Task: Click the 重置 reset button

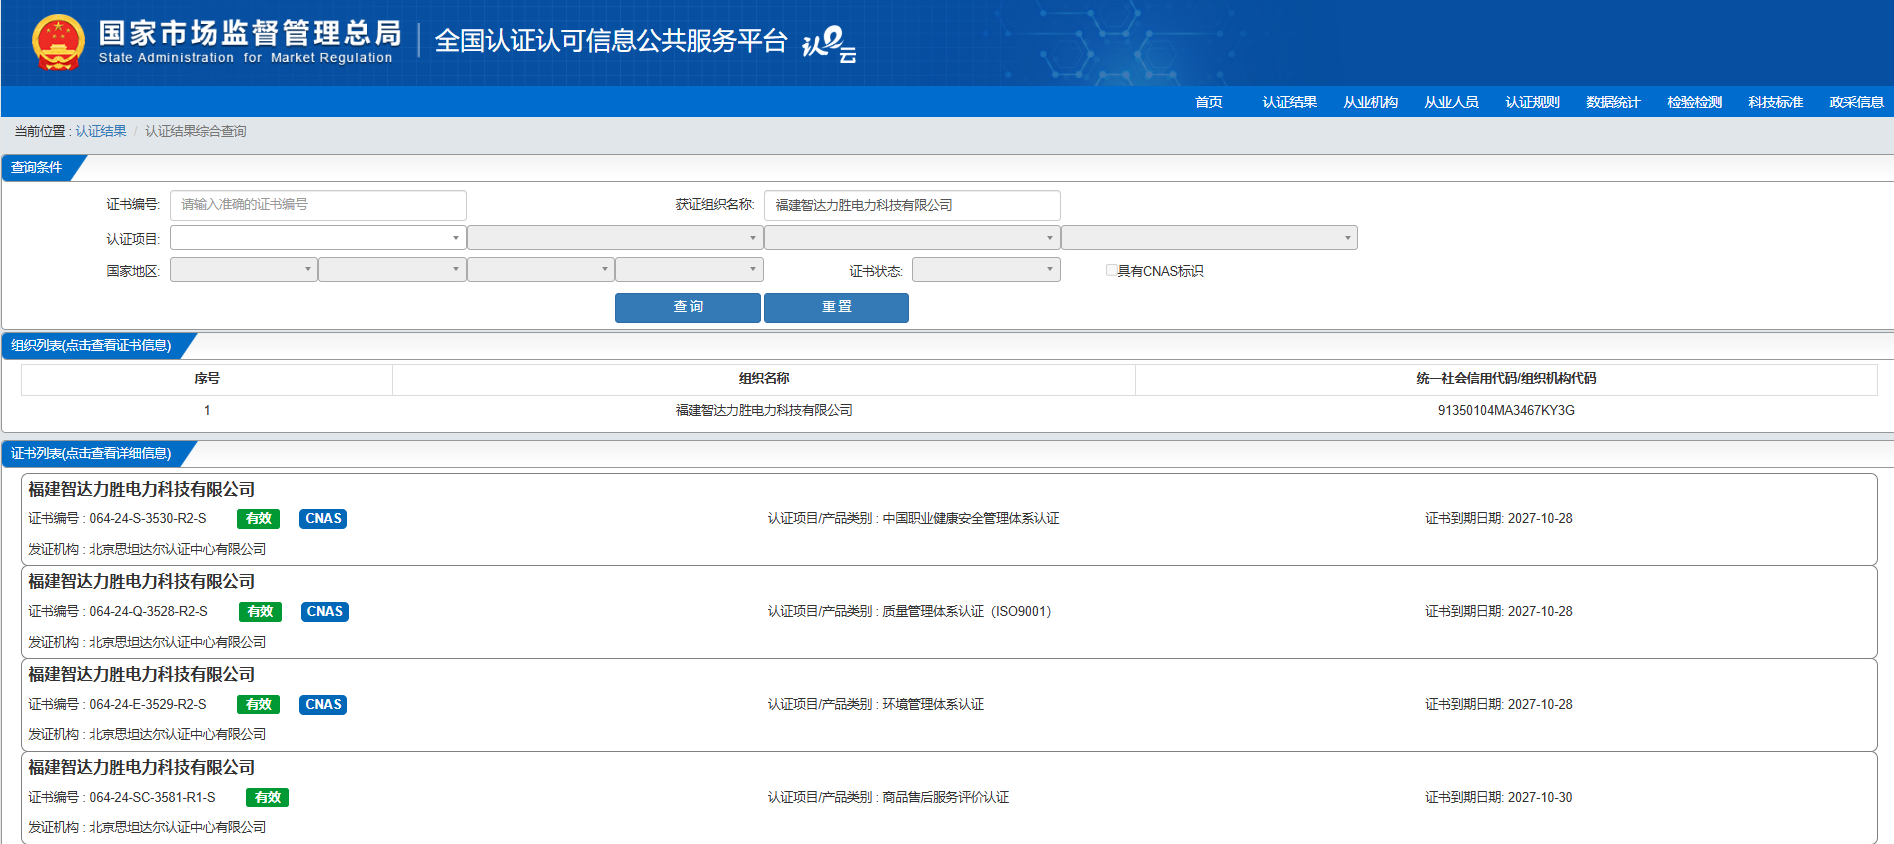Action: 836,307
